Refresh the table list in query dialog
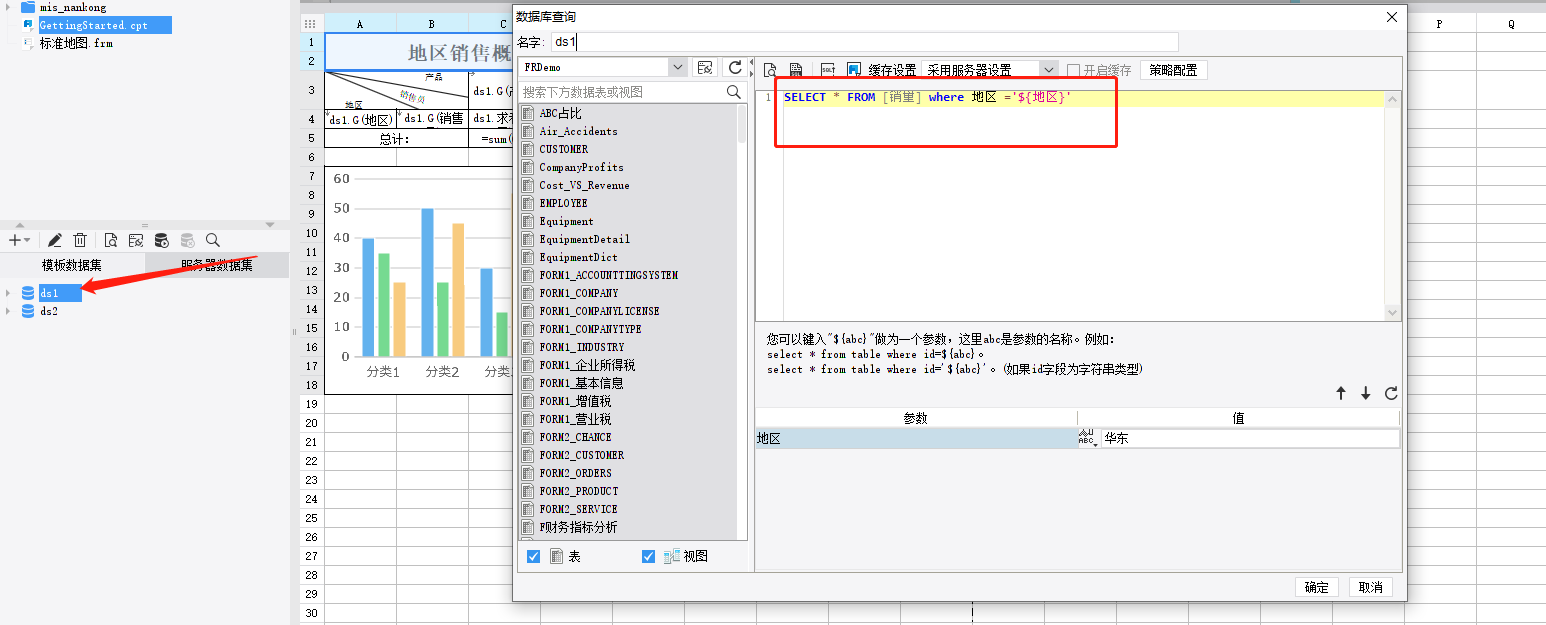This screenshot has width=1546, height=625. (x=735, y=67)
